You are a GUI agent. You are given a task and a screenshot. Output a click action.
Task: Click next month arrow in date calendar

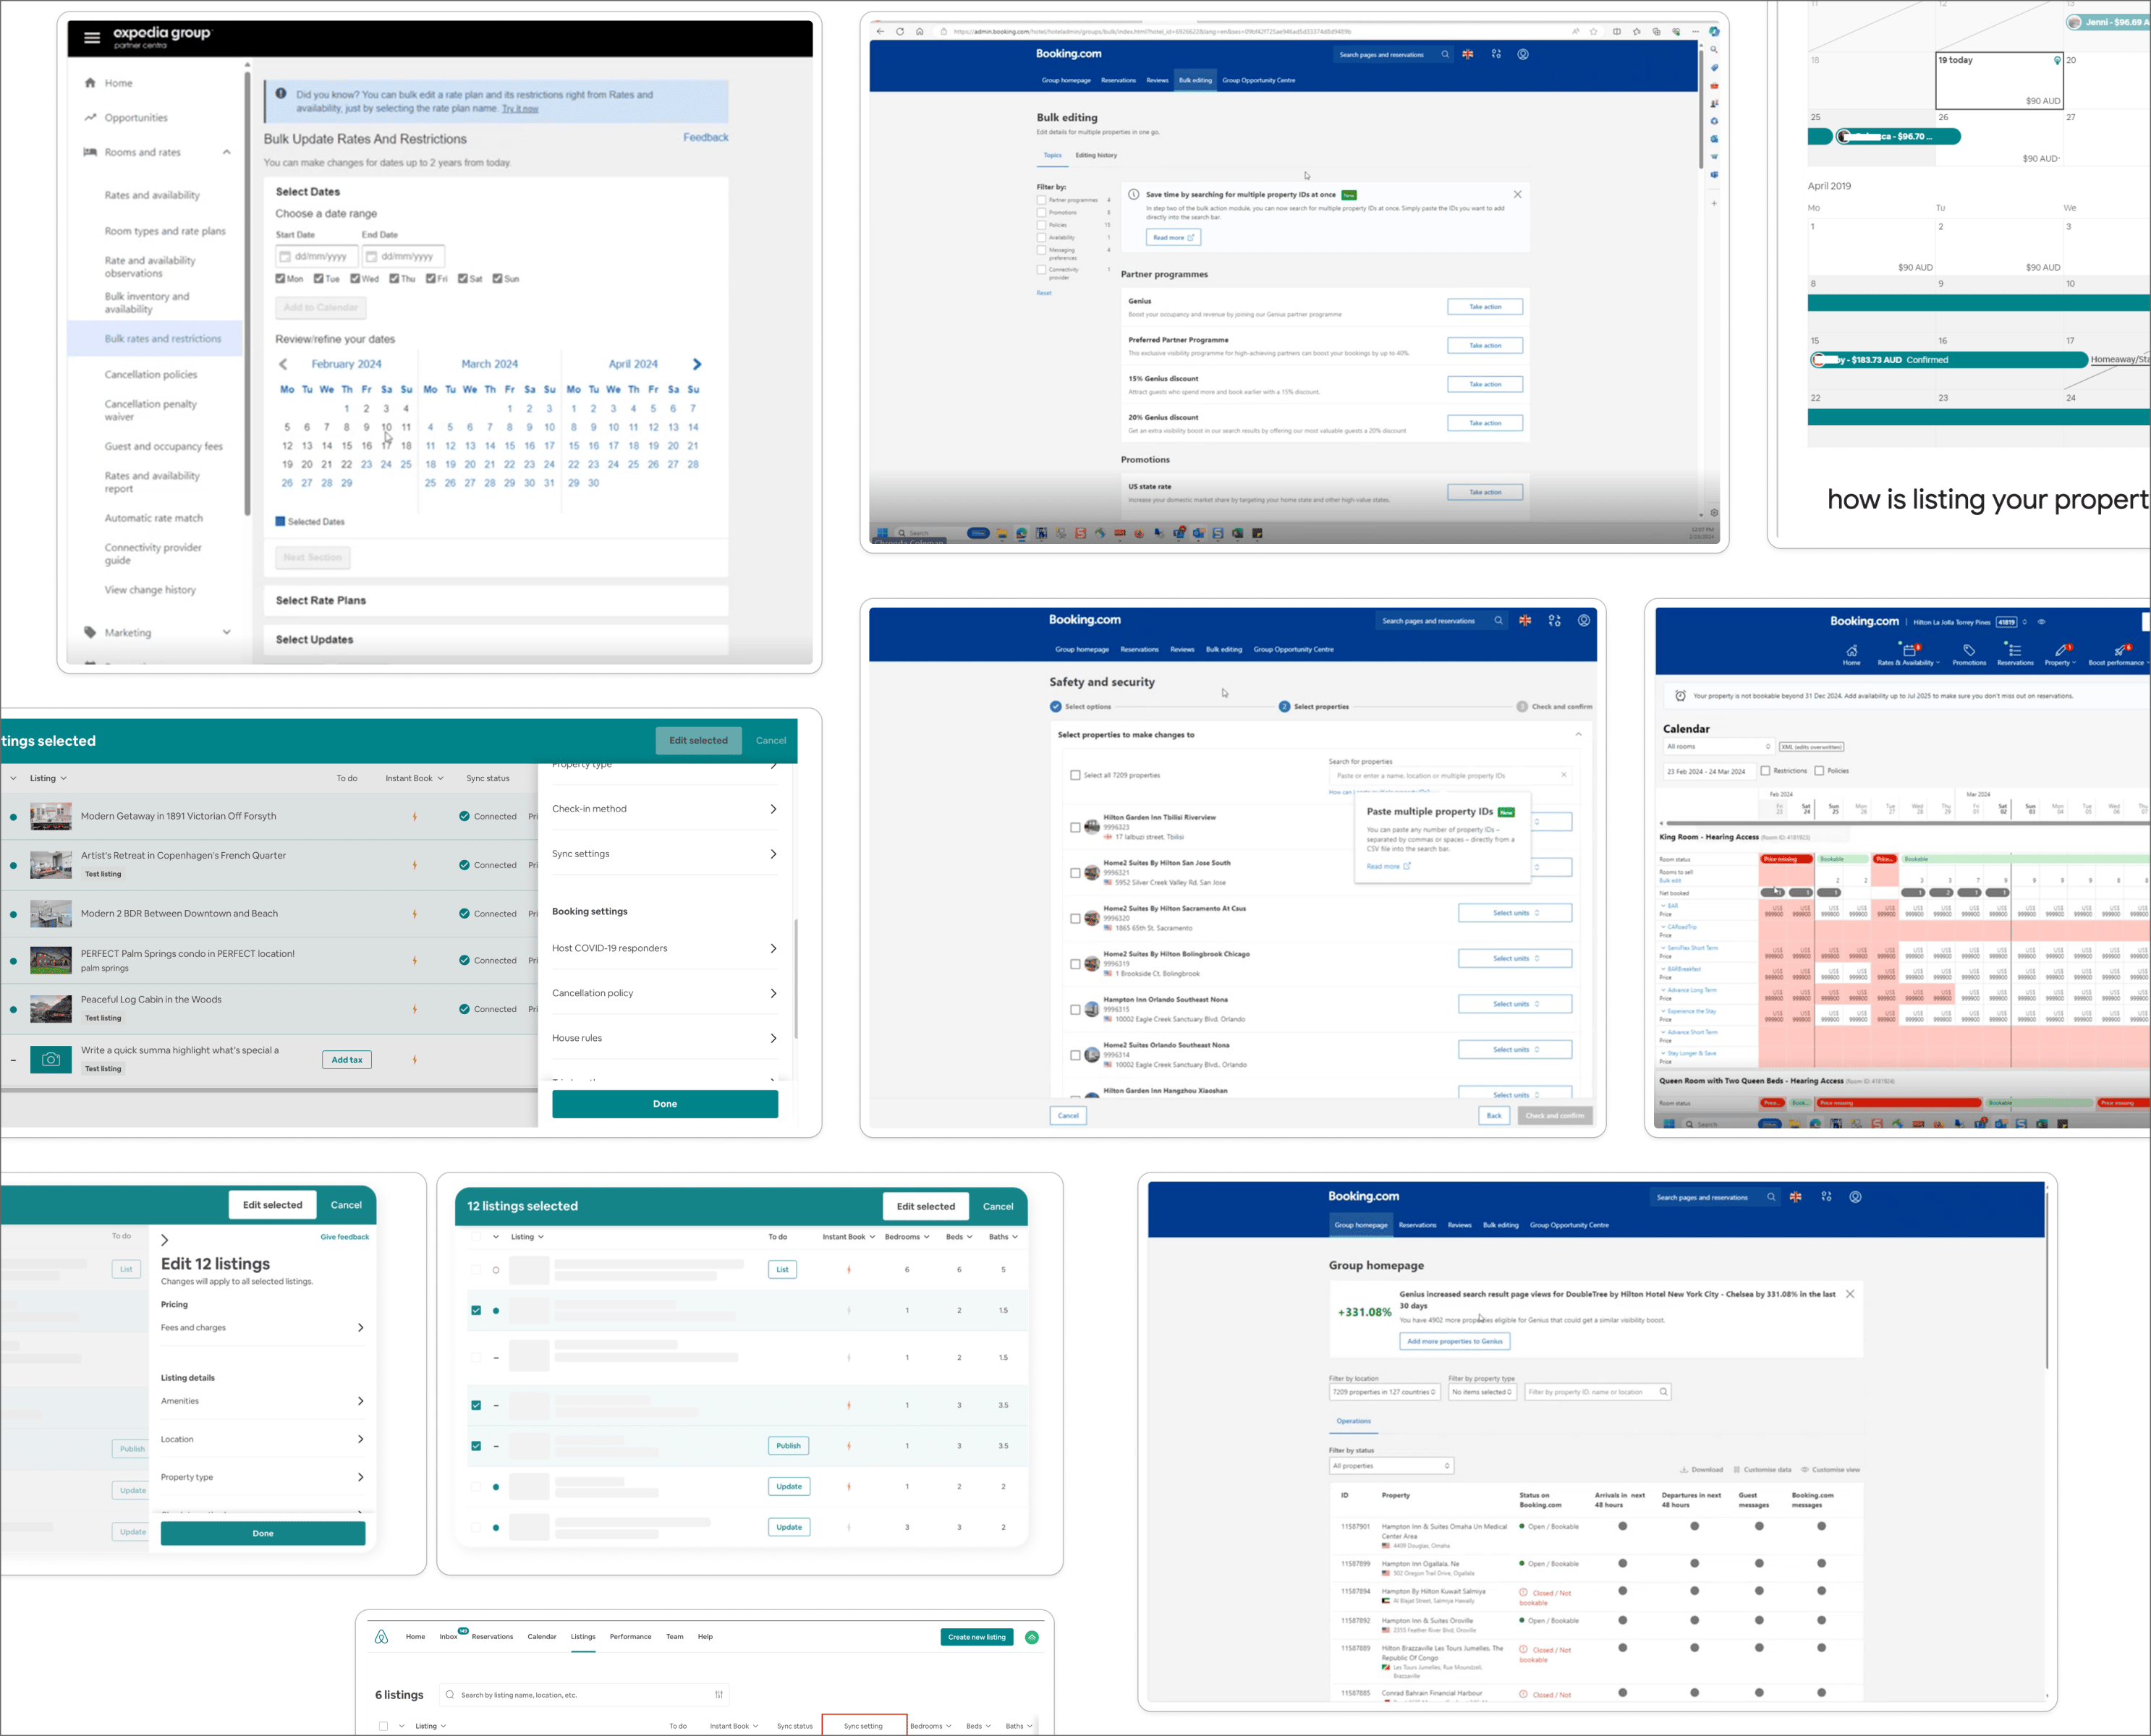click(697, 364)
